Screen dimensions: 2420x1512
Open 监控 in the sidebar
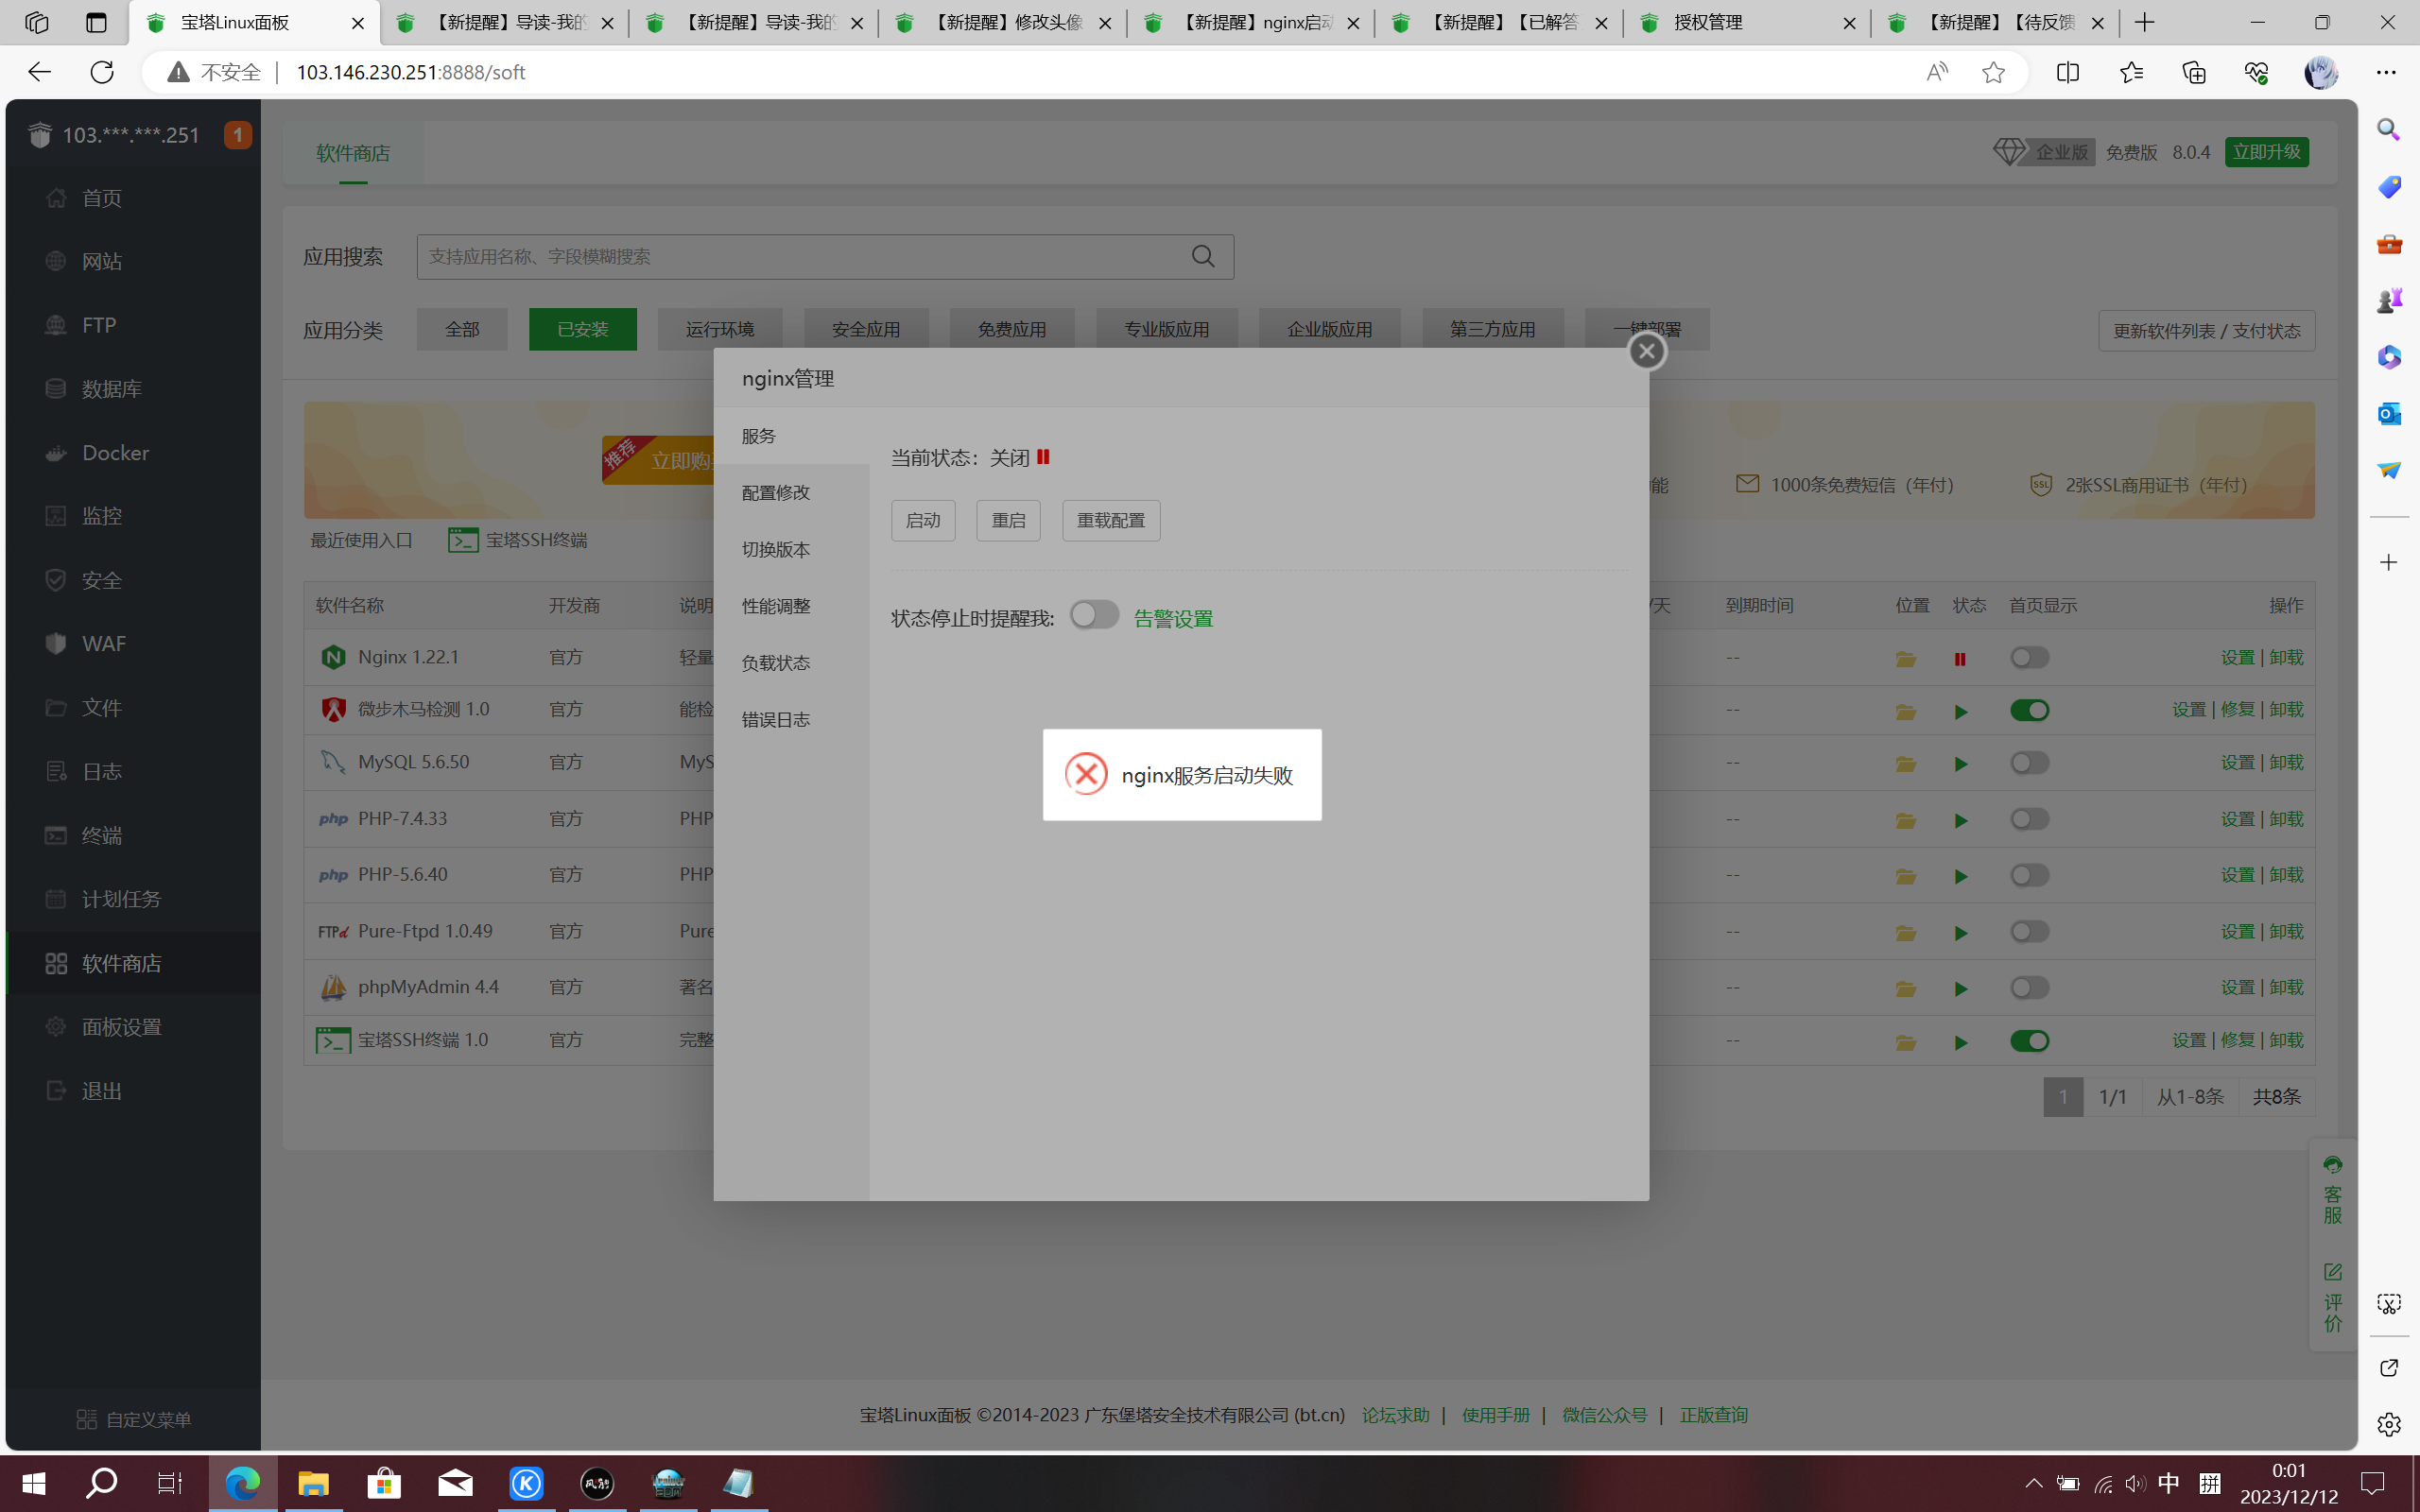click(133, 516)
